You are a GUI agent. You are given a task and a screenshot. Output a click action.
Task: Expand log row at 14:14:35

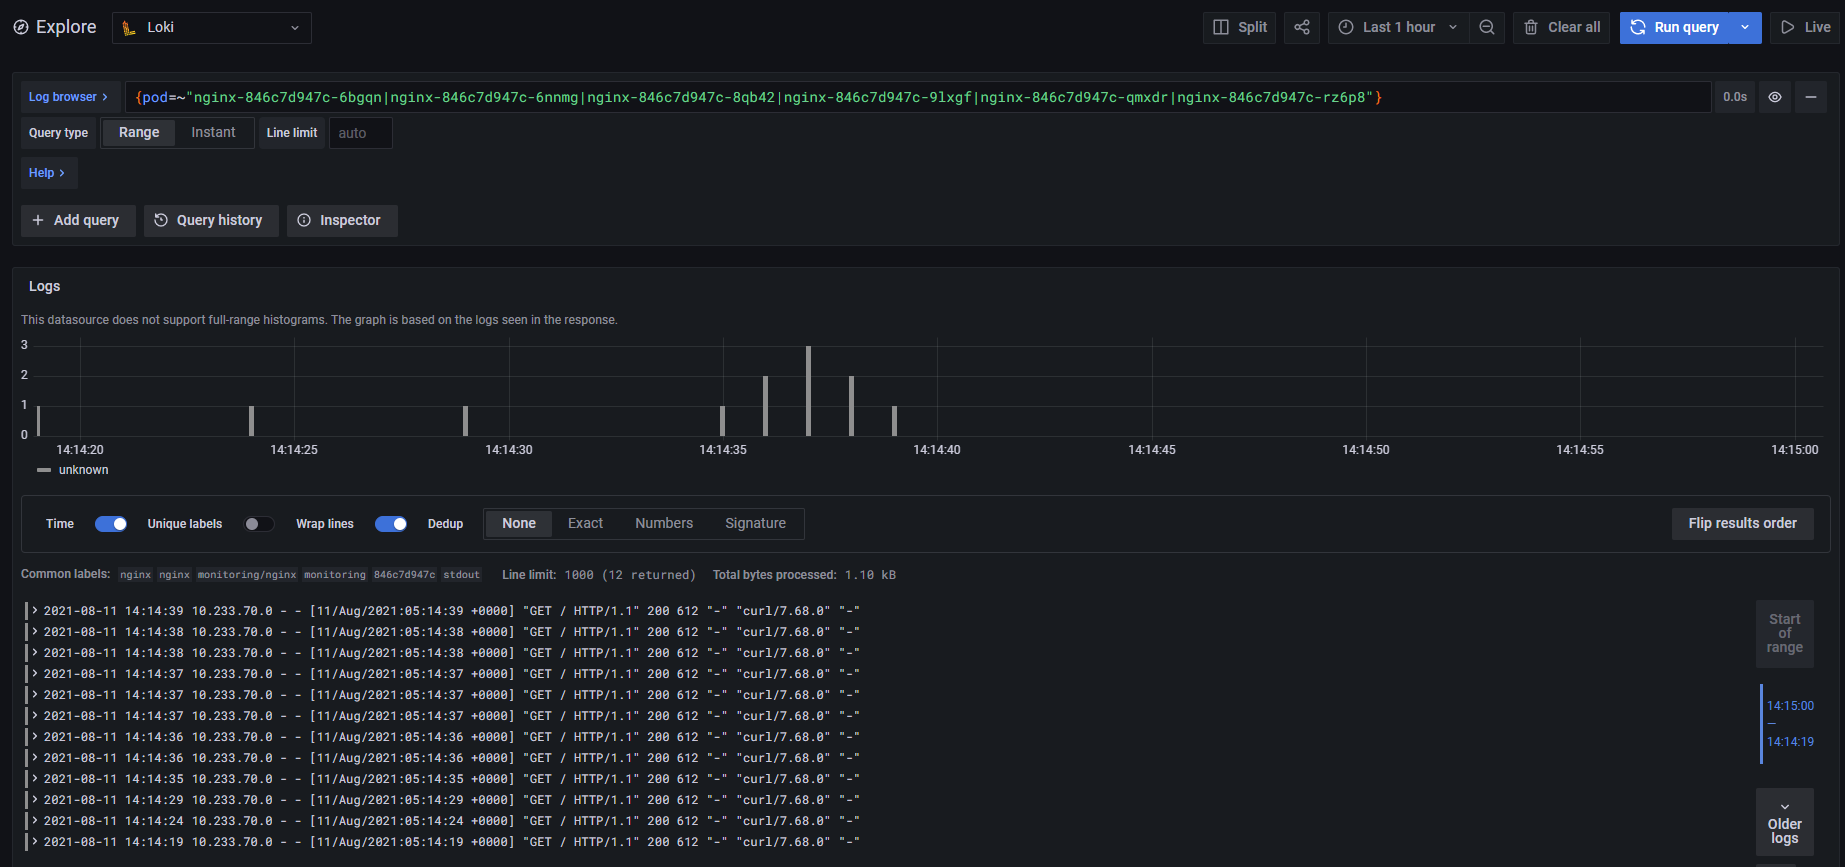35,778
